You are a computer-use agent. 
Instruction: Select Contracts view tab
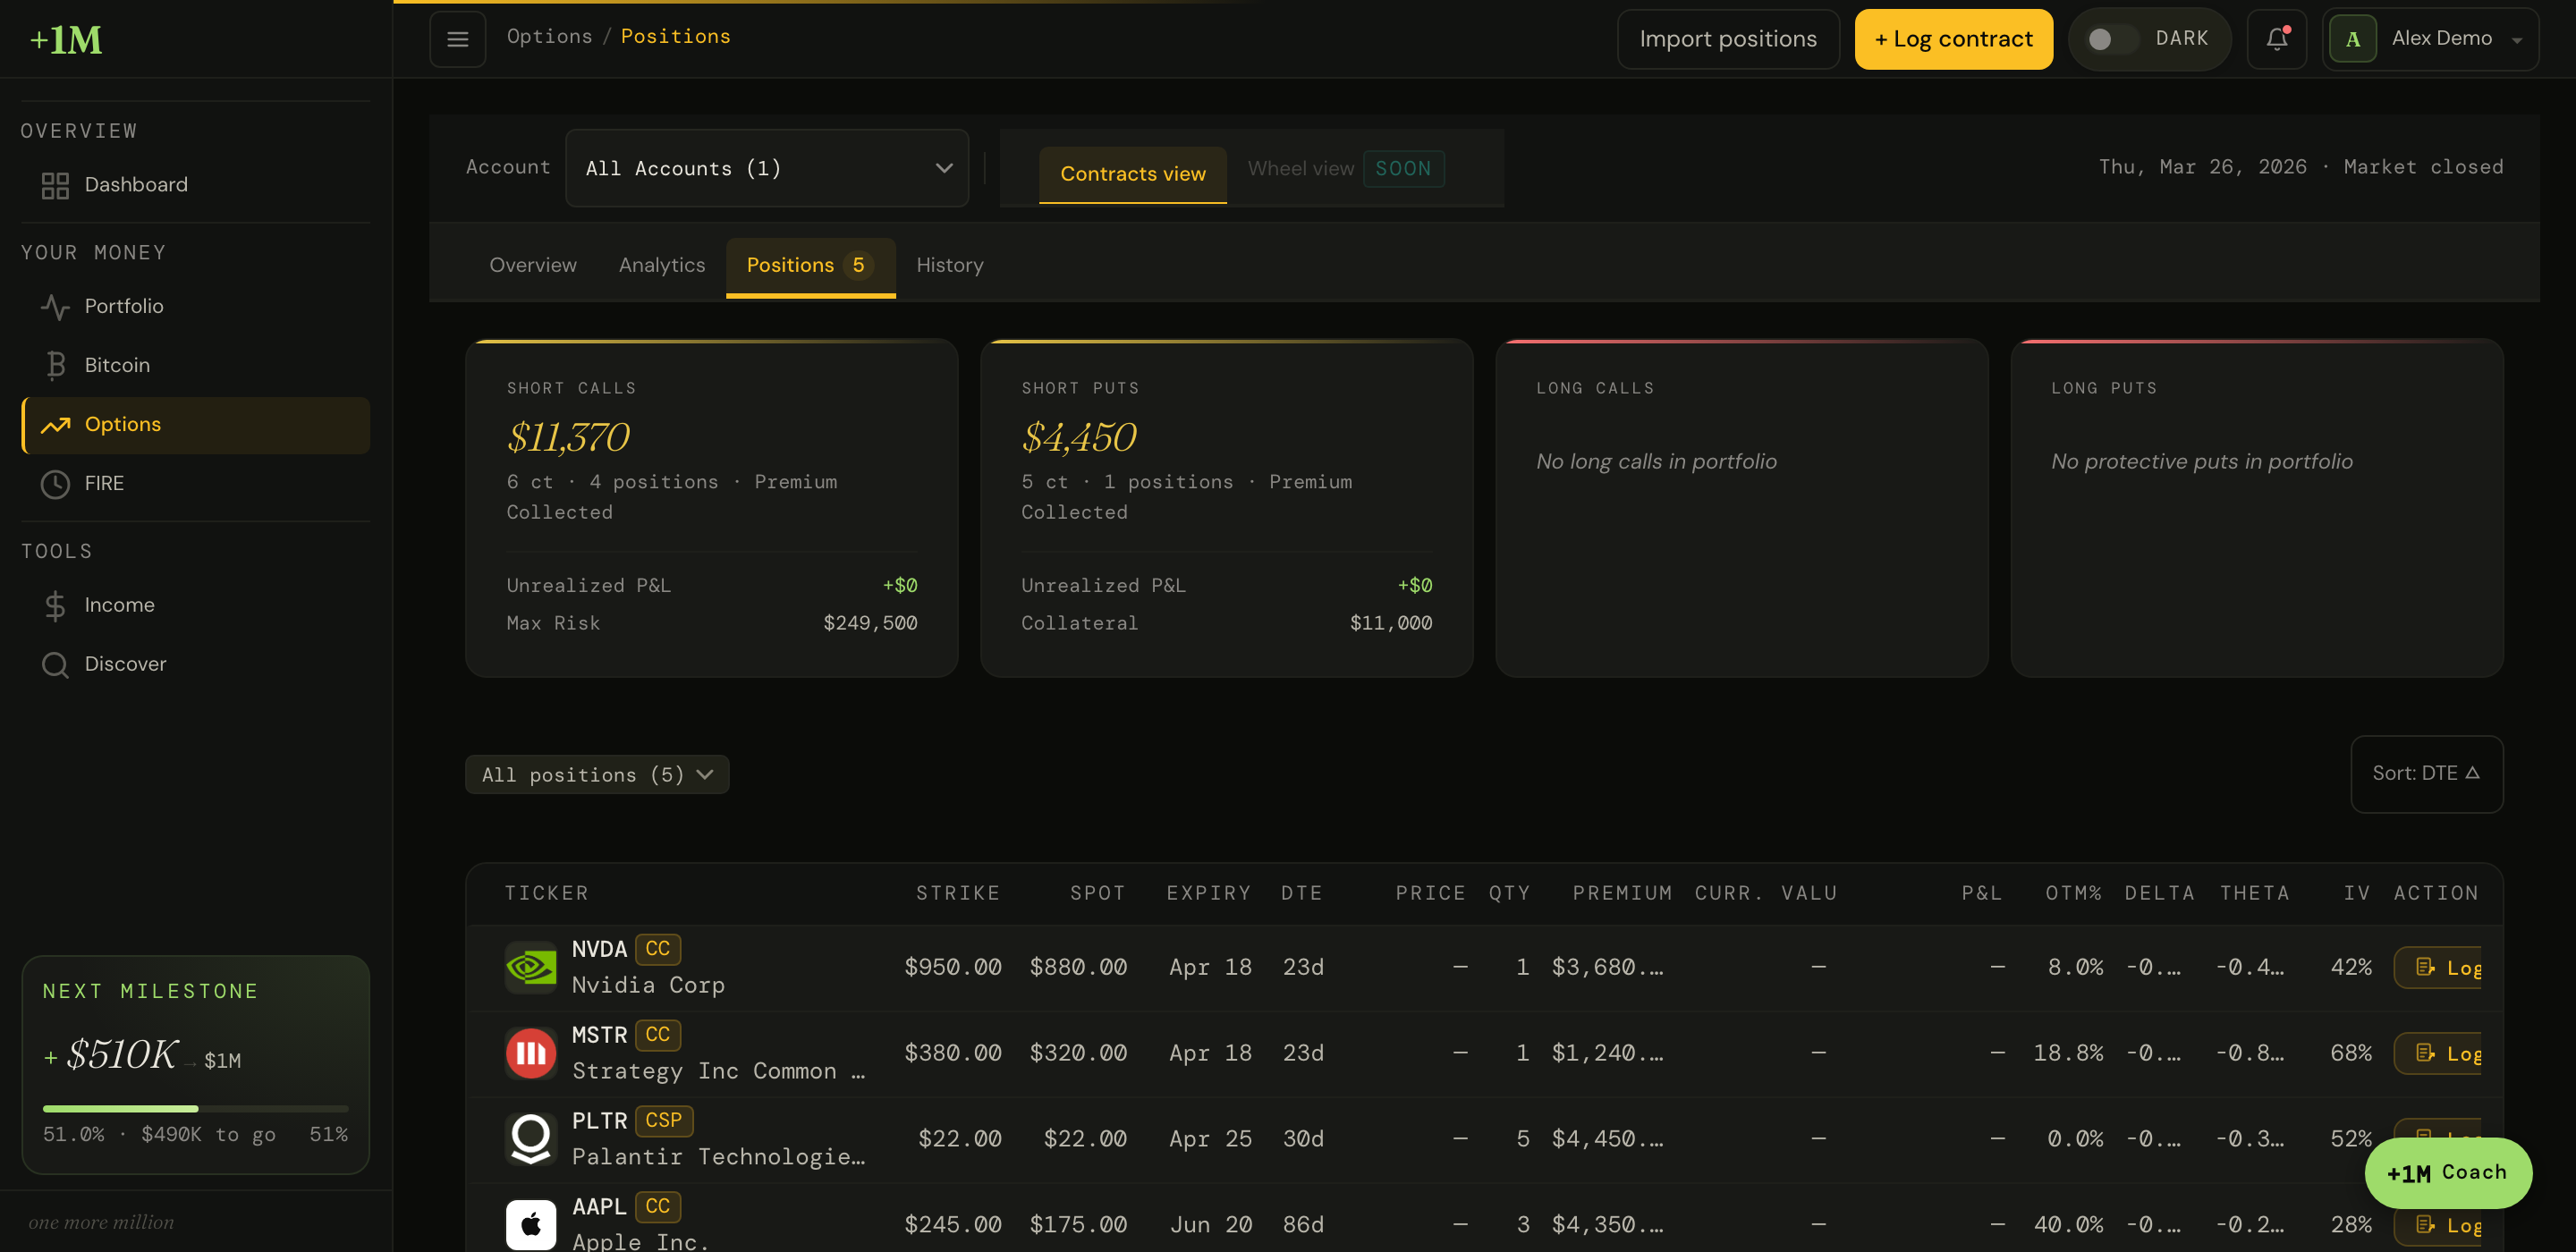click(1132, 174)
